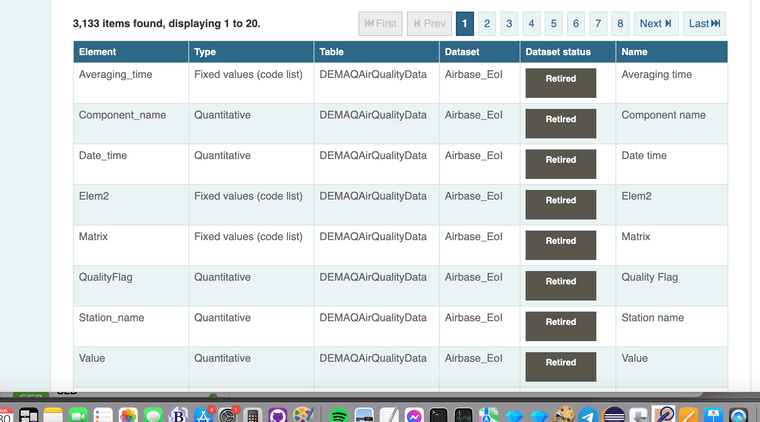
Task: Open Calculator from the dock
Action: (253, 415)
